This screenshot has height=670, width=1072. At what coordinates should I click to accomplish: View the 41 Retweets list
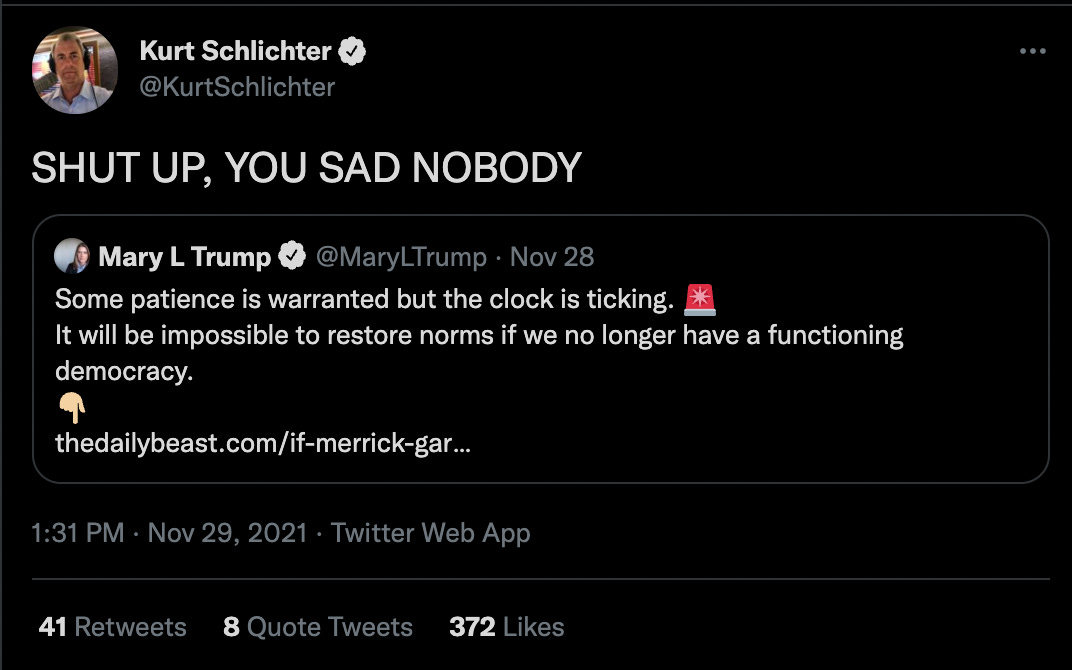click(112, 627)
